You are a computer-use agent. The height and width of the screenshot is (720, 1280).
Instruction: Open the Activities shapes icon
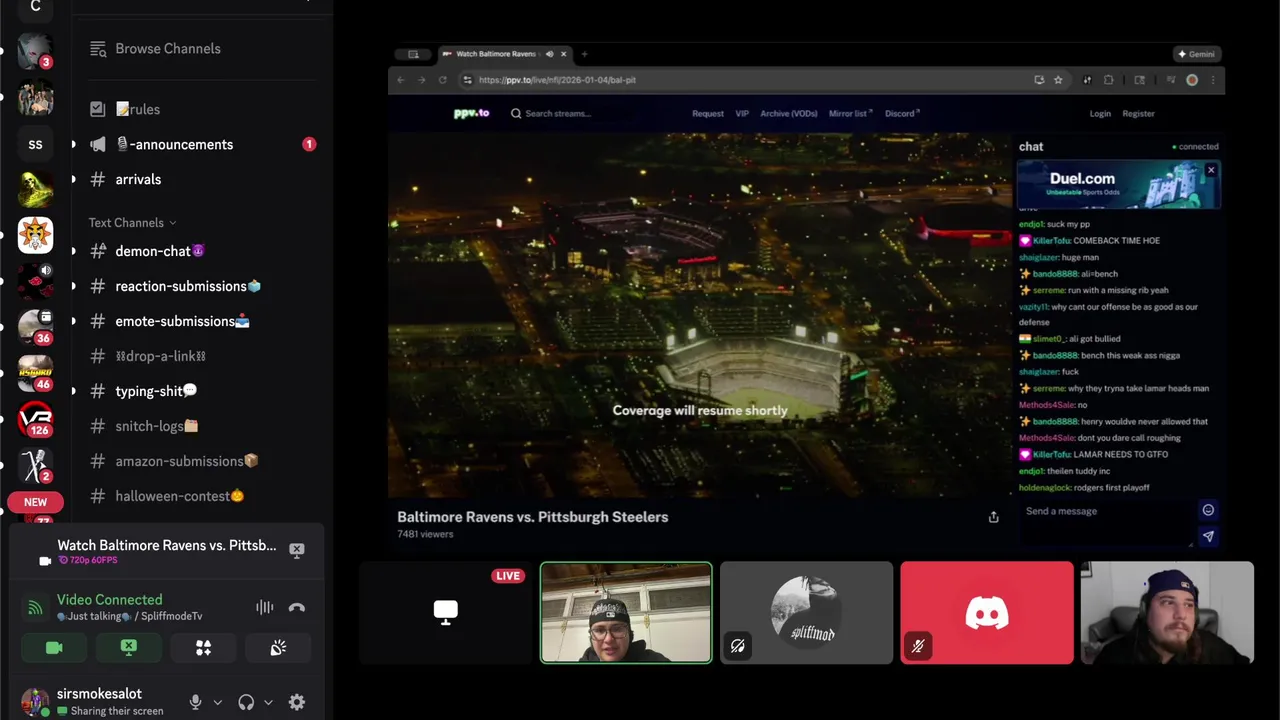(x=203, y=648)
